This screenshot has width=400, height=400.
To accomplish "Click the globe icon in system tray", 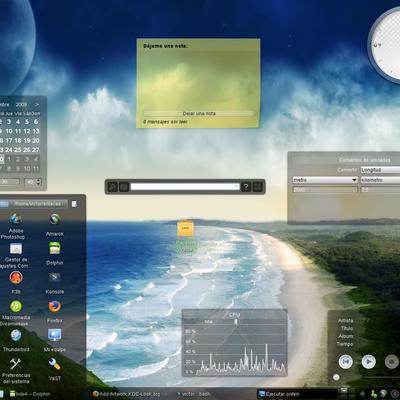I will coord(384,394).
